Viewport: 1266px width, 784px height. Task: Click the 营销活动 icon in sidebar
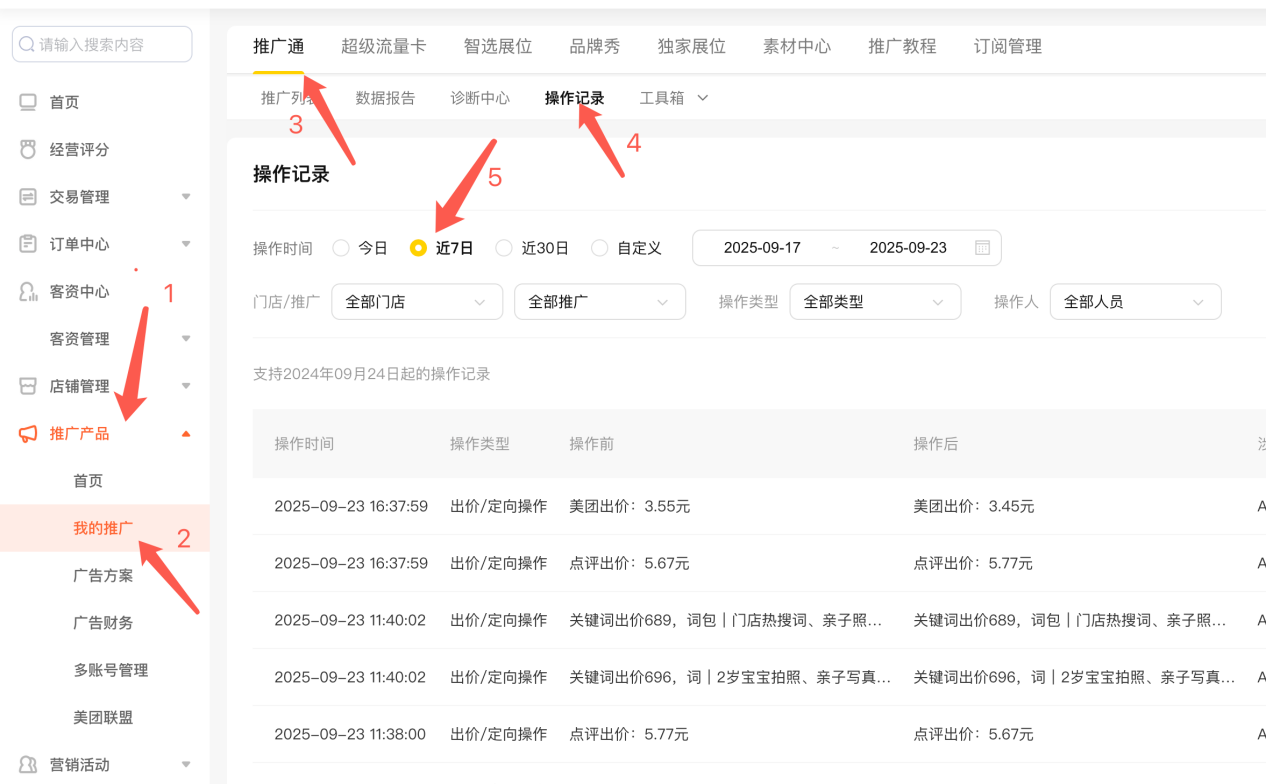tap(28, 764)
